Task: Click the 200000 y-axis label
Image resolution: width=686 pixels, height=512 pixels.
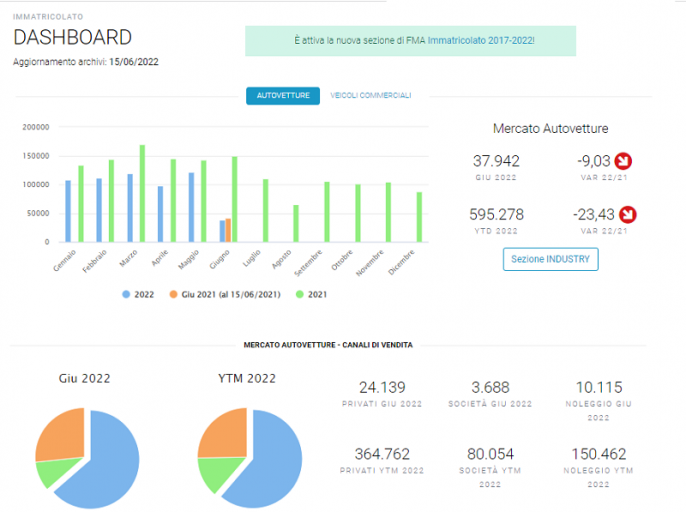Action: click(x=36, y=127)
